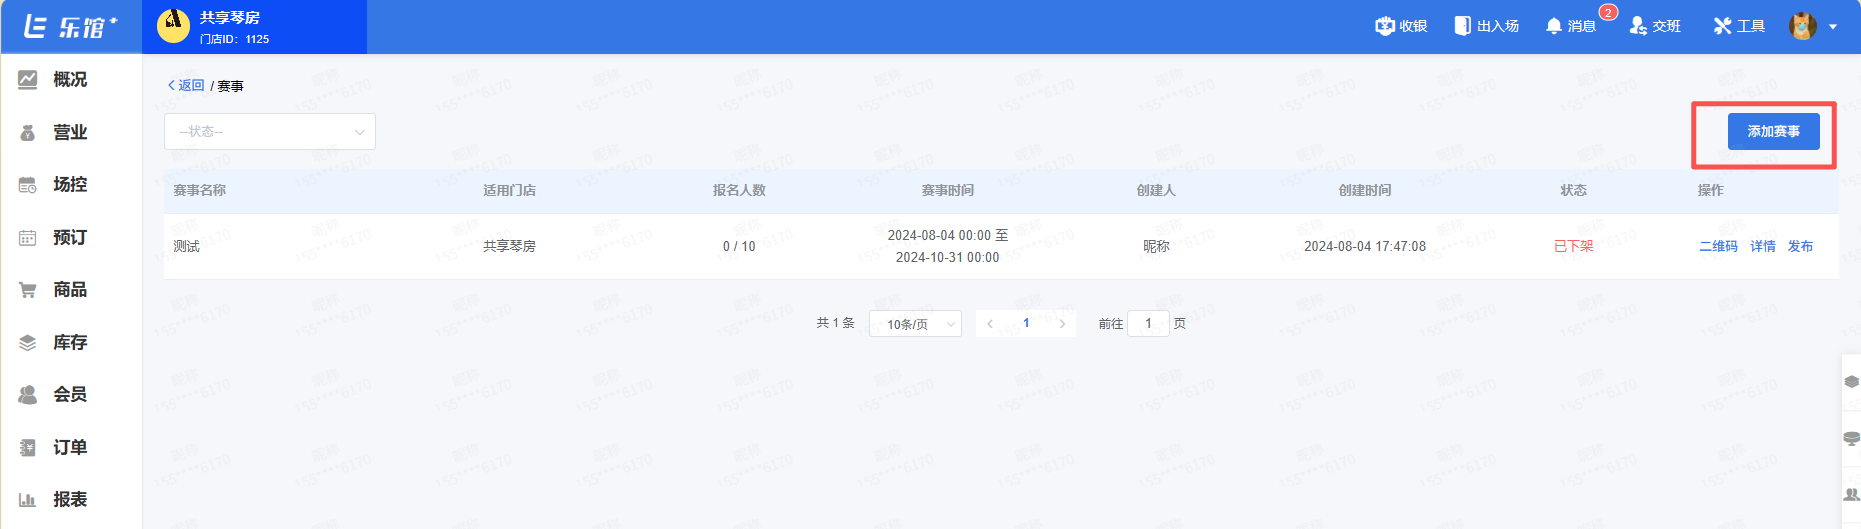Click the 返回 back link
The image size is (1861, 529).
(187, 86)
